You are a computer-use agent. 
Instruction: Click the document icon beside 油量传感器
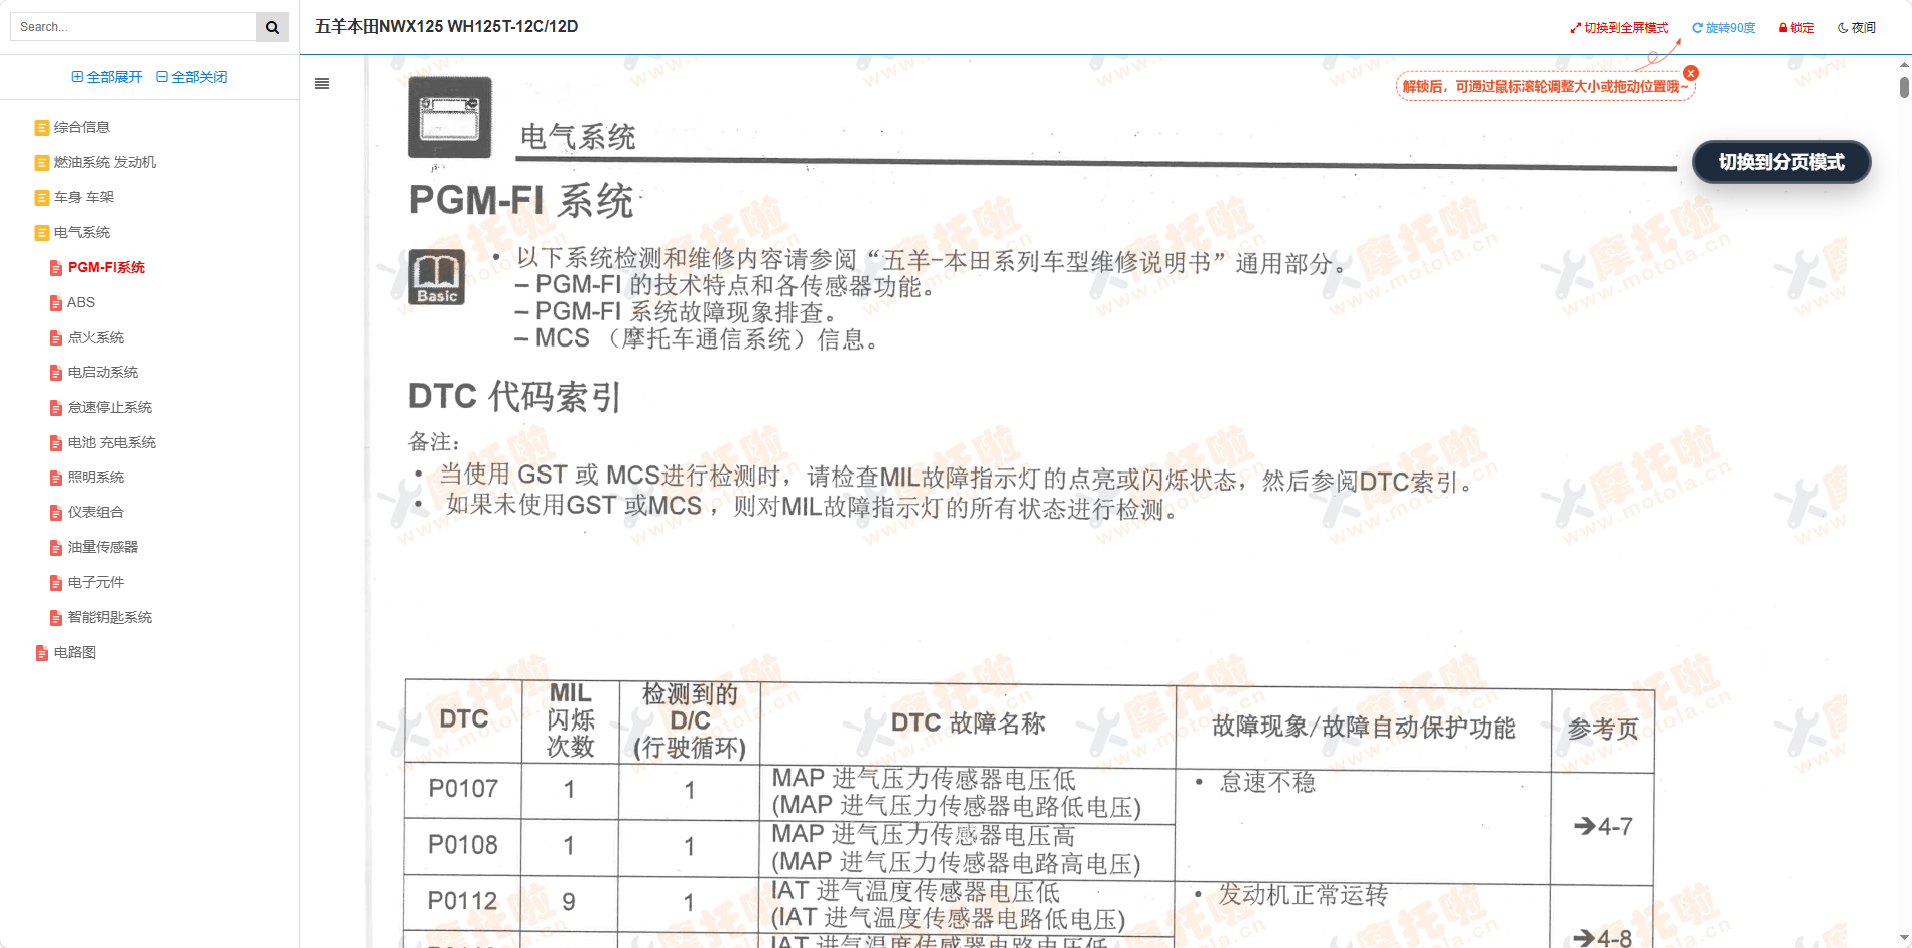tap(56, 548)
